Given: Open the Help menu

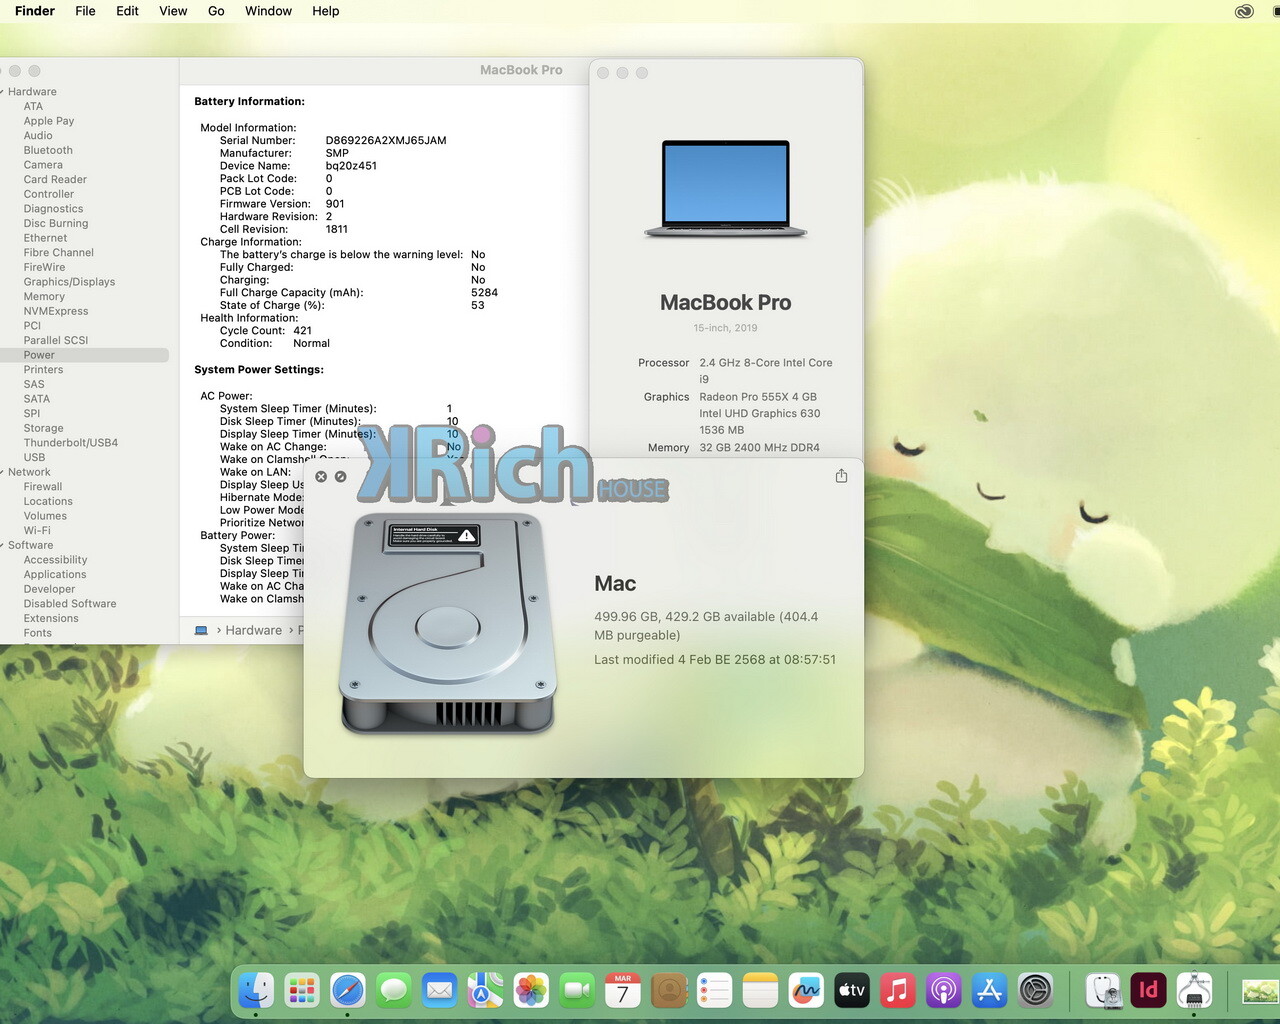Looking at the screenshot, I should pyautogui.click(x=326, y=11).
